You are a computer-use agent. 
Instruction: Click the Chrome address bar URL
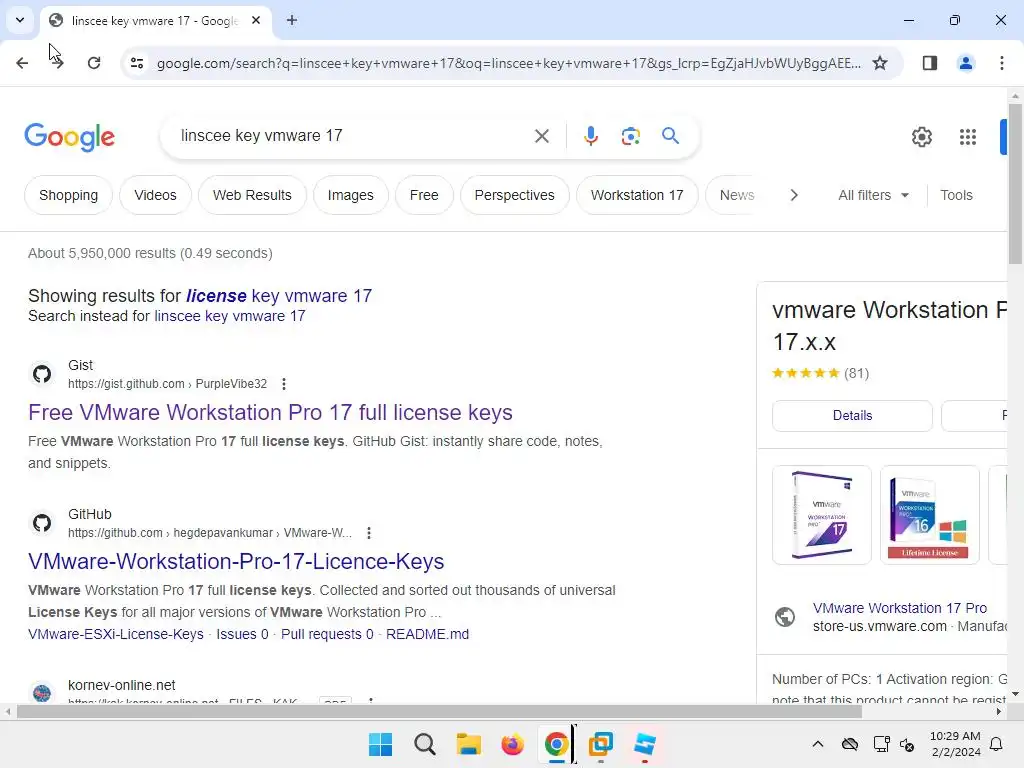508,63
